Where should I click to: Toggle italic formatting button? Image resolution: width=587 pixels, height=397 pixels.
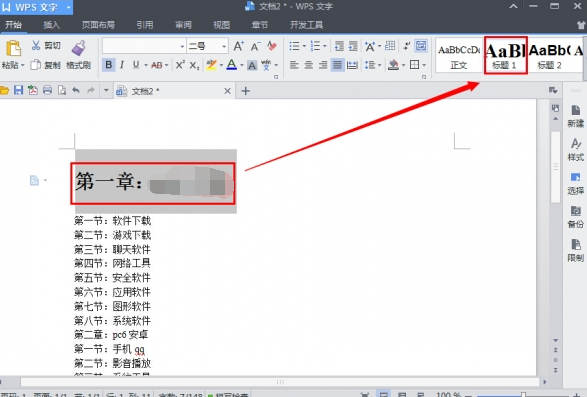pos(122,65)
